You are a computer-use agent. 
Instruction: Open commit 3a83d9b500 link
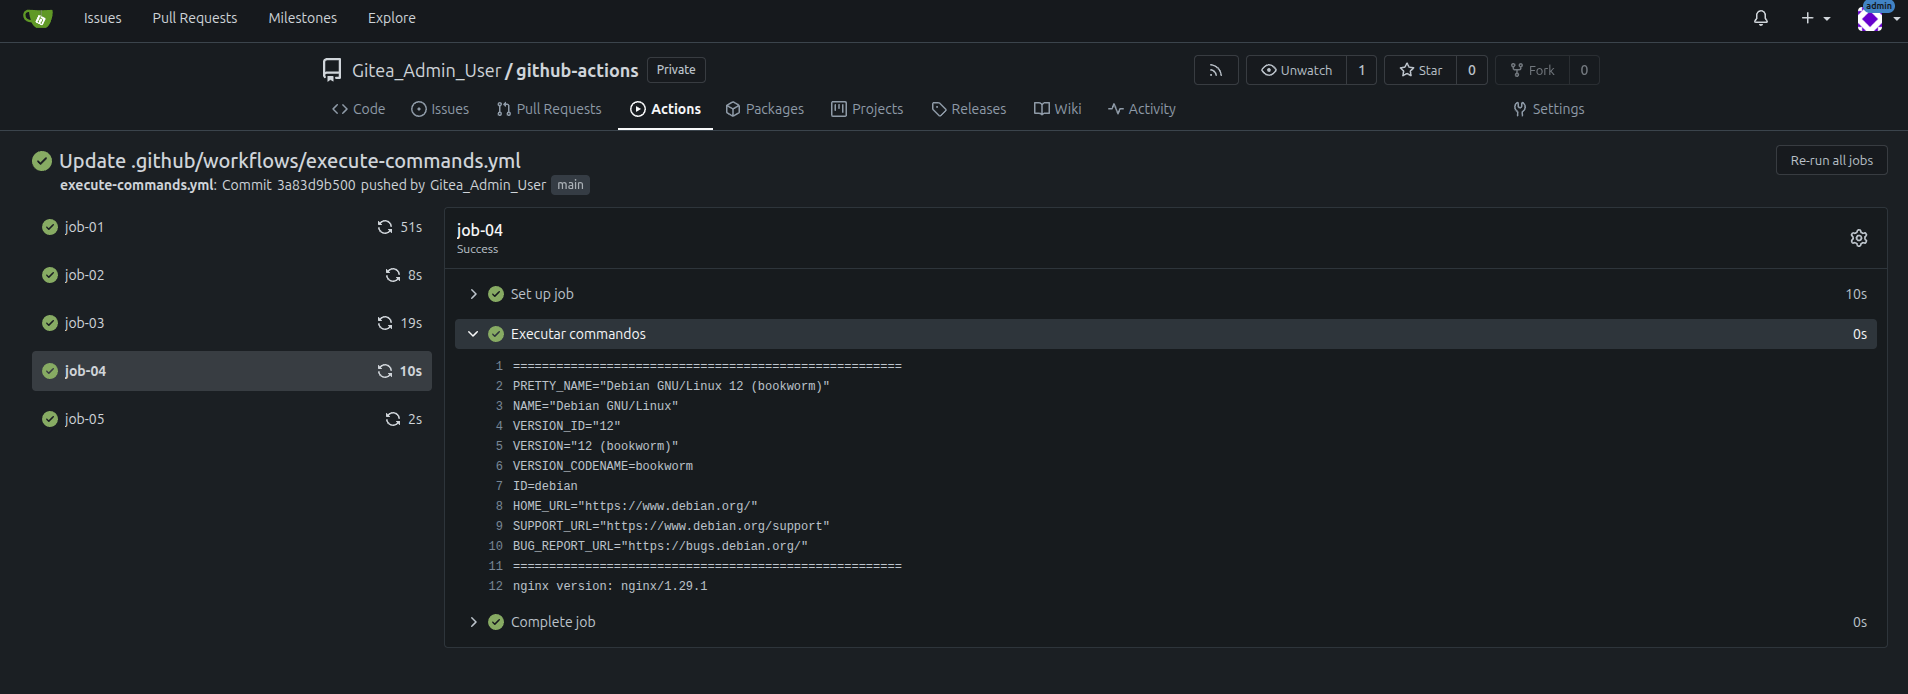316,185
